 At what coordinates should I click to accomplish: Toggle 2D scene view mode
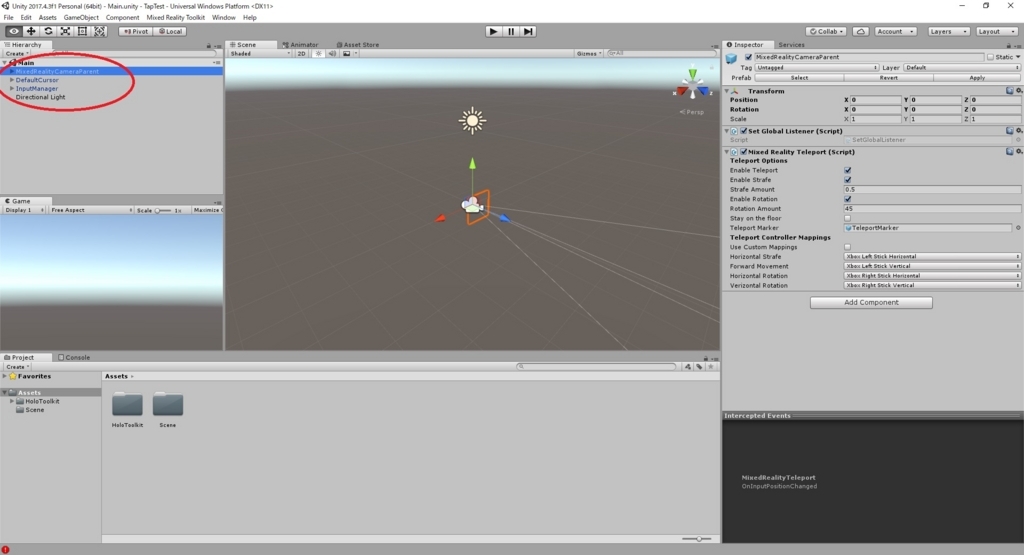click(302, 54)
